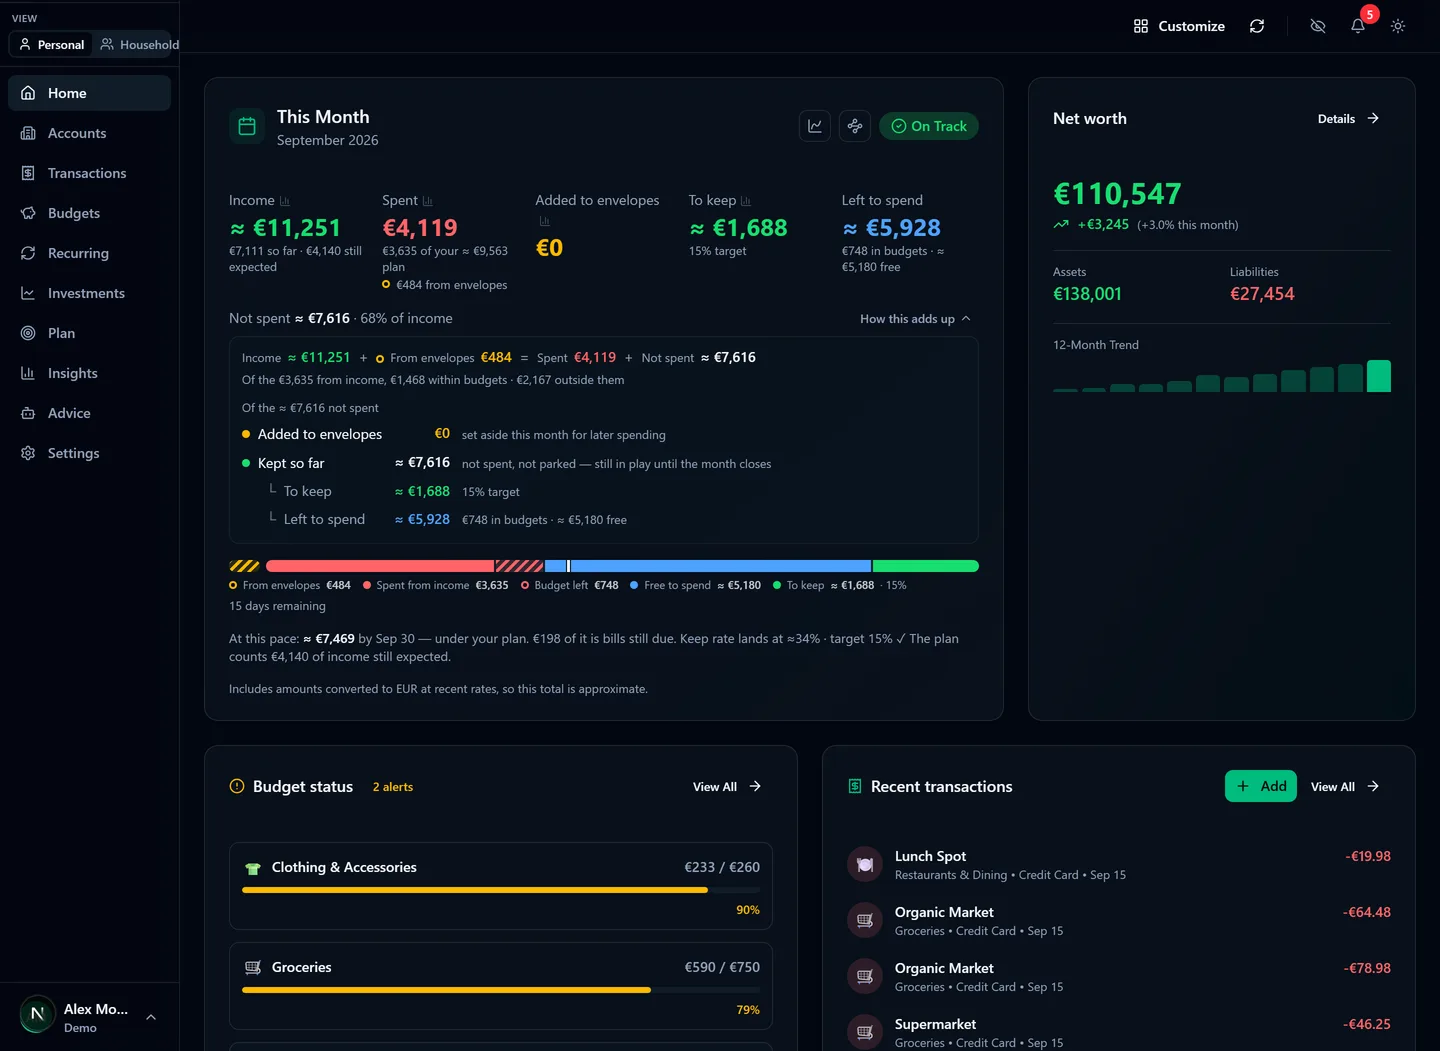Click the Lunch Spot amount -€19.98
Viewport: 1440px width, 1051px height.
[x=1368, y=856]
